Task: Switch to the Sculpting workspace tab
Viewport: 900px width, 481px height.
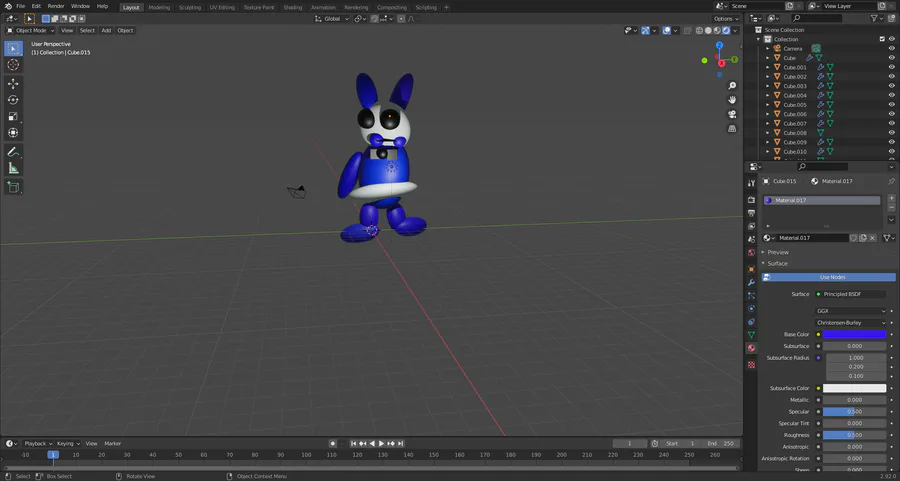Action: (x=189, y=7)
